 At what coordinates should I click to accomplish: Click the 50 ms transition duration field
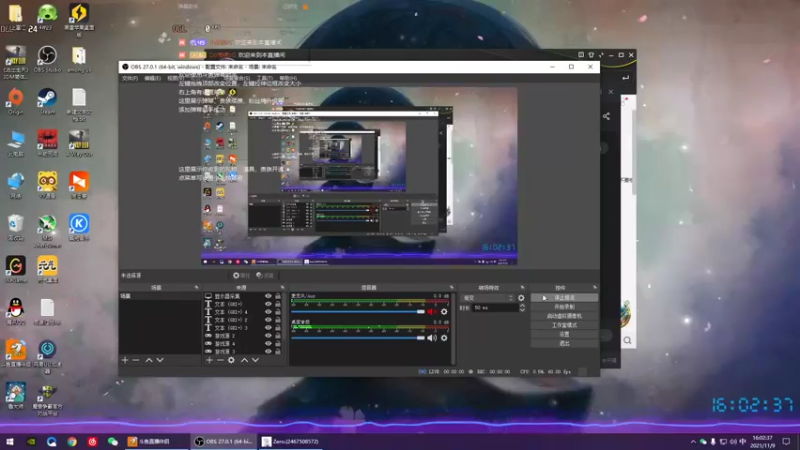[495, 308]
